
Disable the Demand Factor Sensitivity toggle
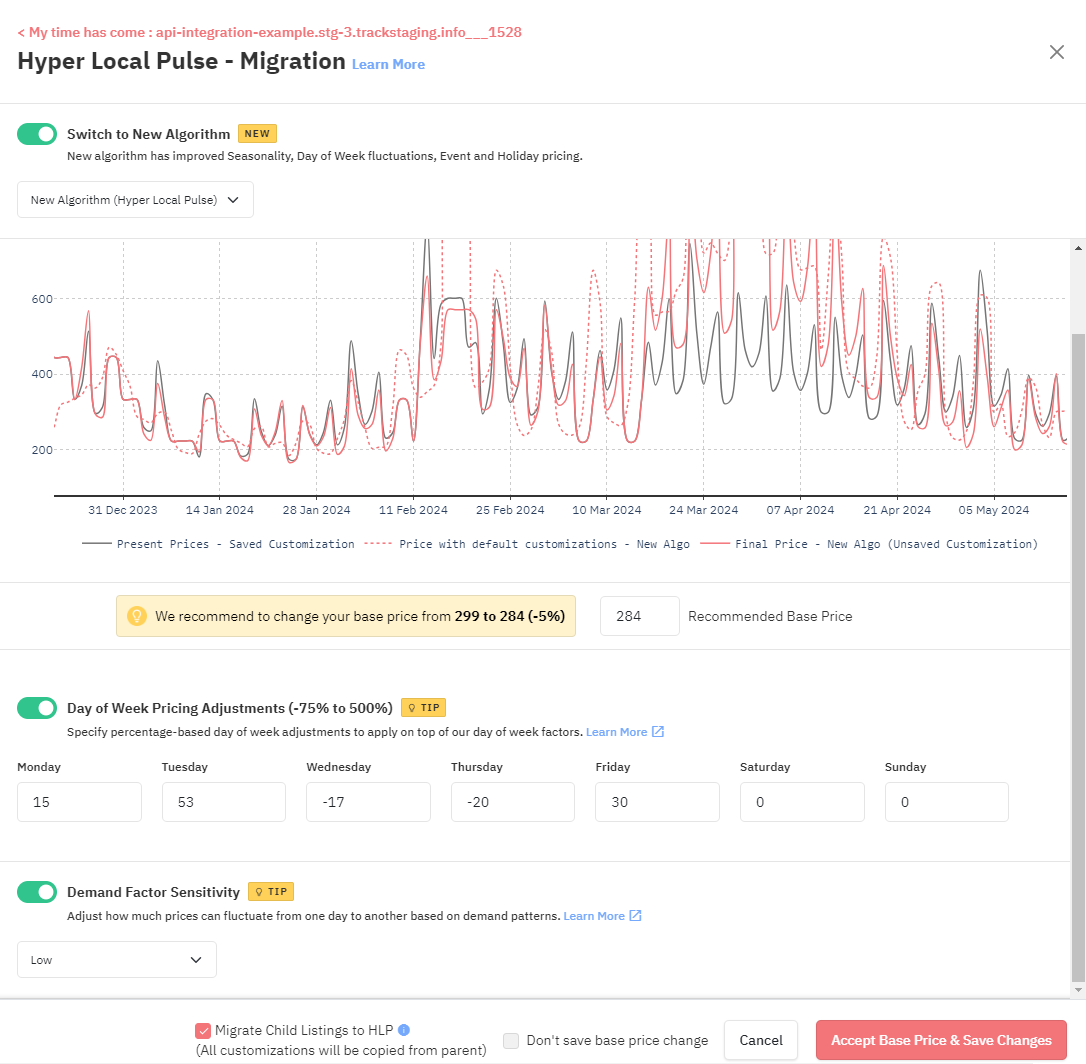(x=37, y=891)
